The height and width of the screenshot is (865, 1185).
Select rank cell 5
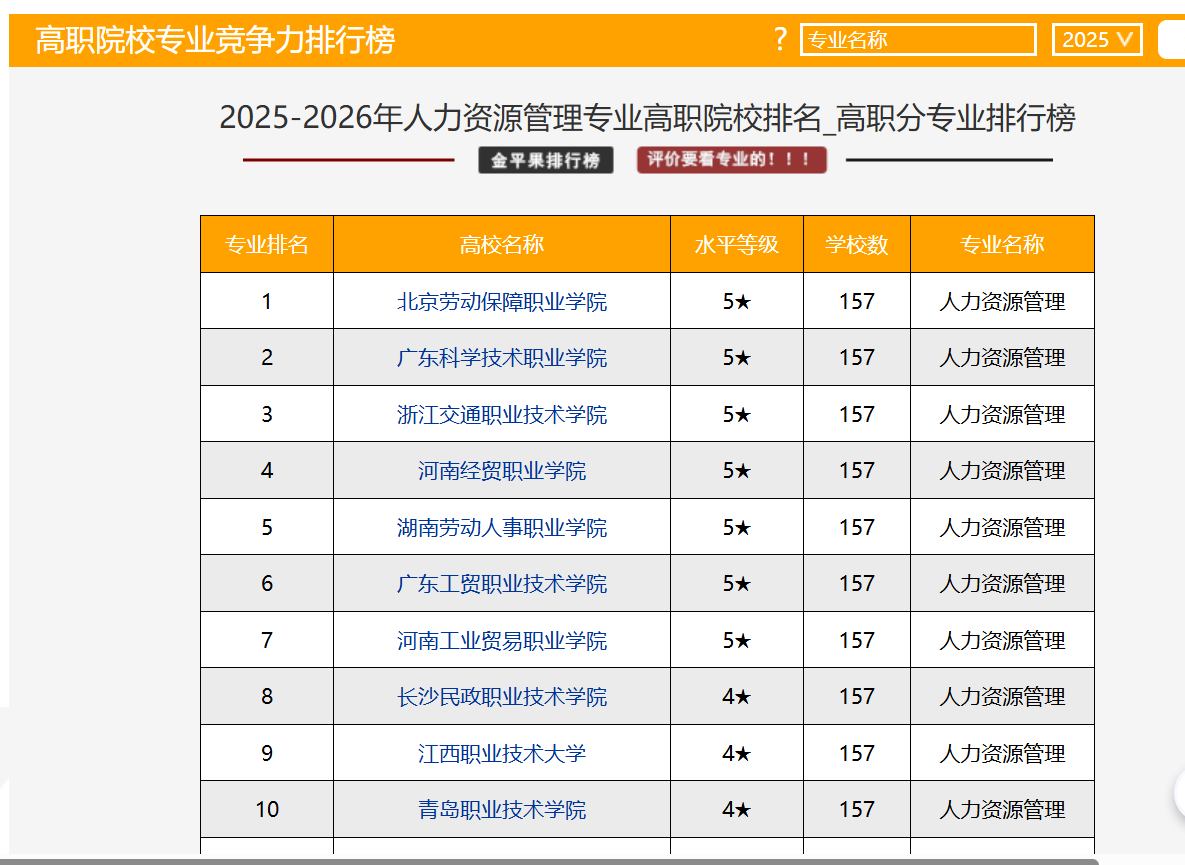pyautogui.click(x=267, y=527)
